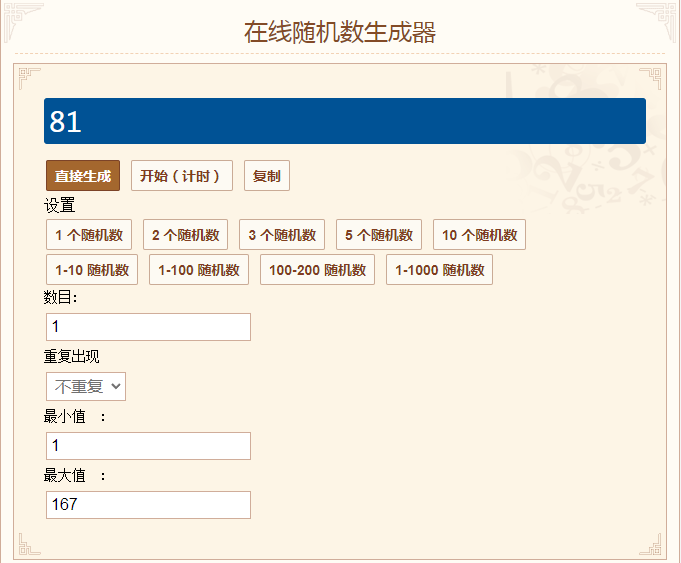Image resolution: width=681 pixels, height=563 pixels.
Task: Pick the 3 个随机数 preset
Action: (282, 235)
